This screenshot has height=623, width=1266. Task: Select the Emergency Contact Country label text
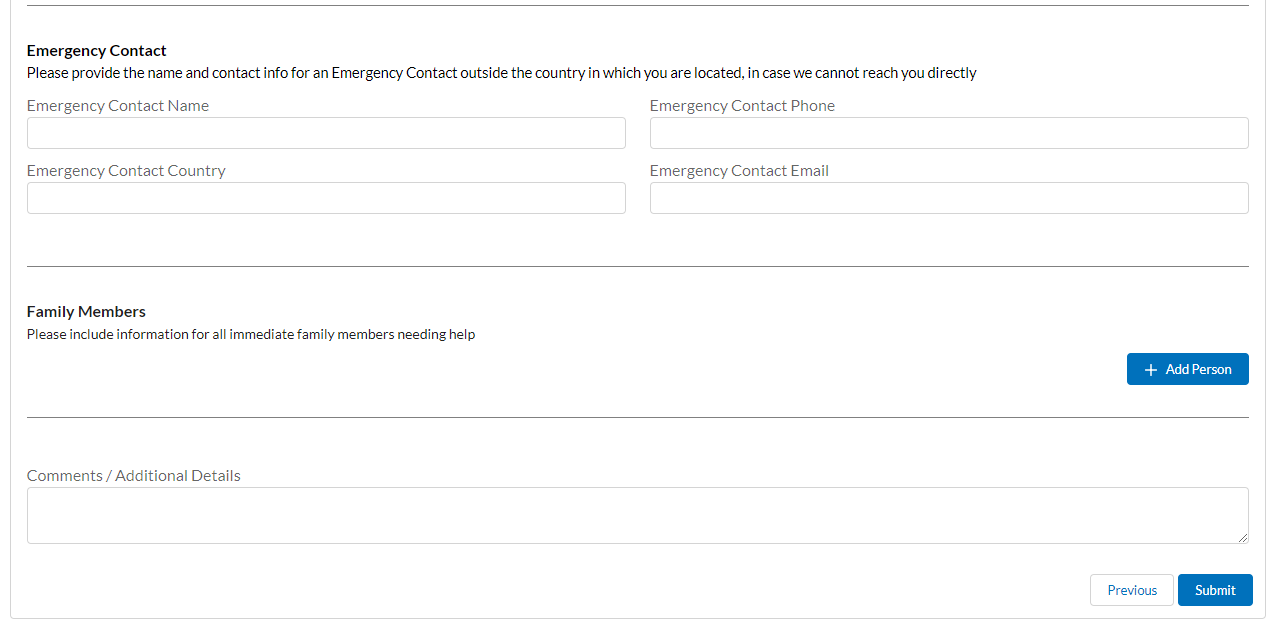pos(126,171)
